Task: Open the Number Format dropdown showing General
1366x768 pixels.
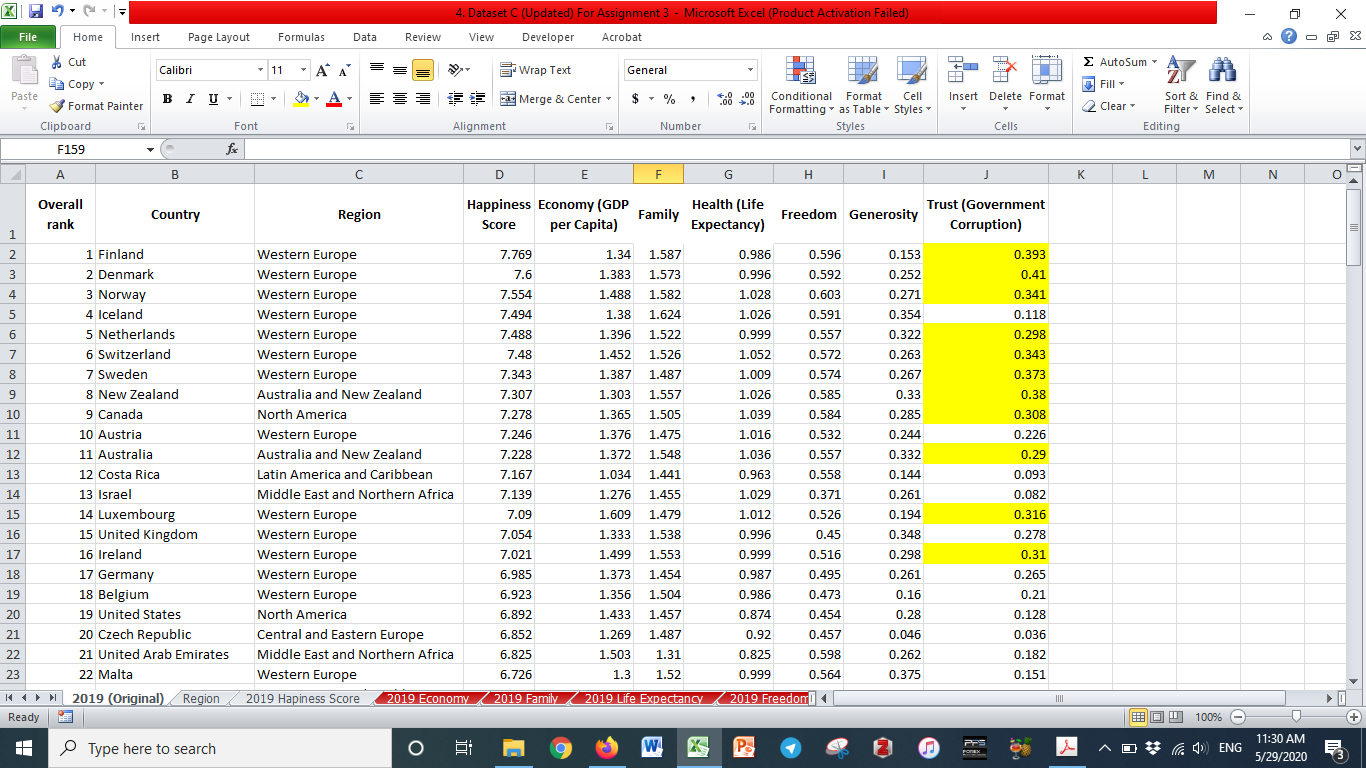Action: [751, 70]
